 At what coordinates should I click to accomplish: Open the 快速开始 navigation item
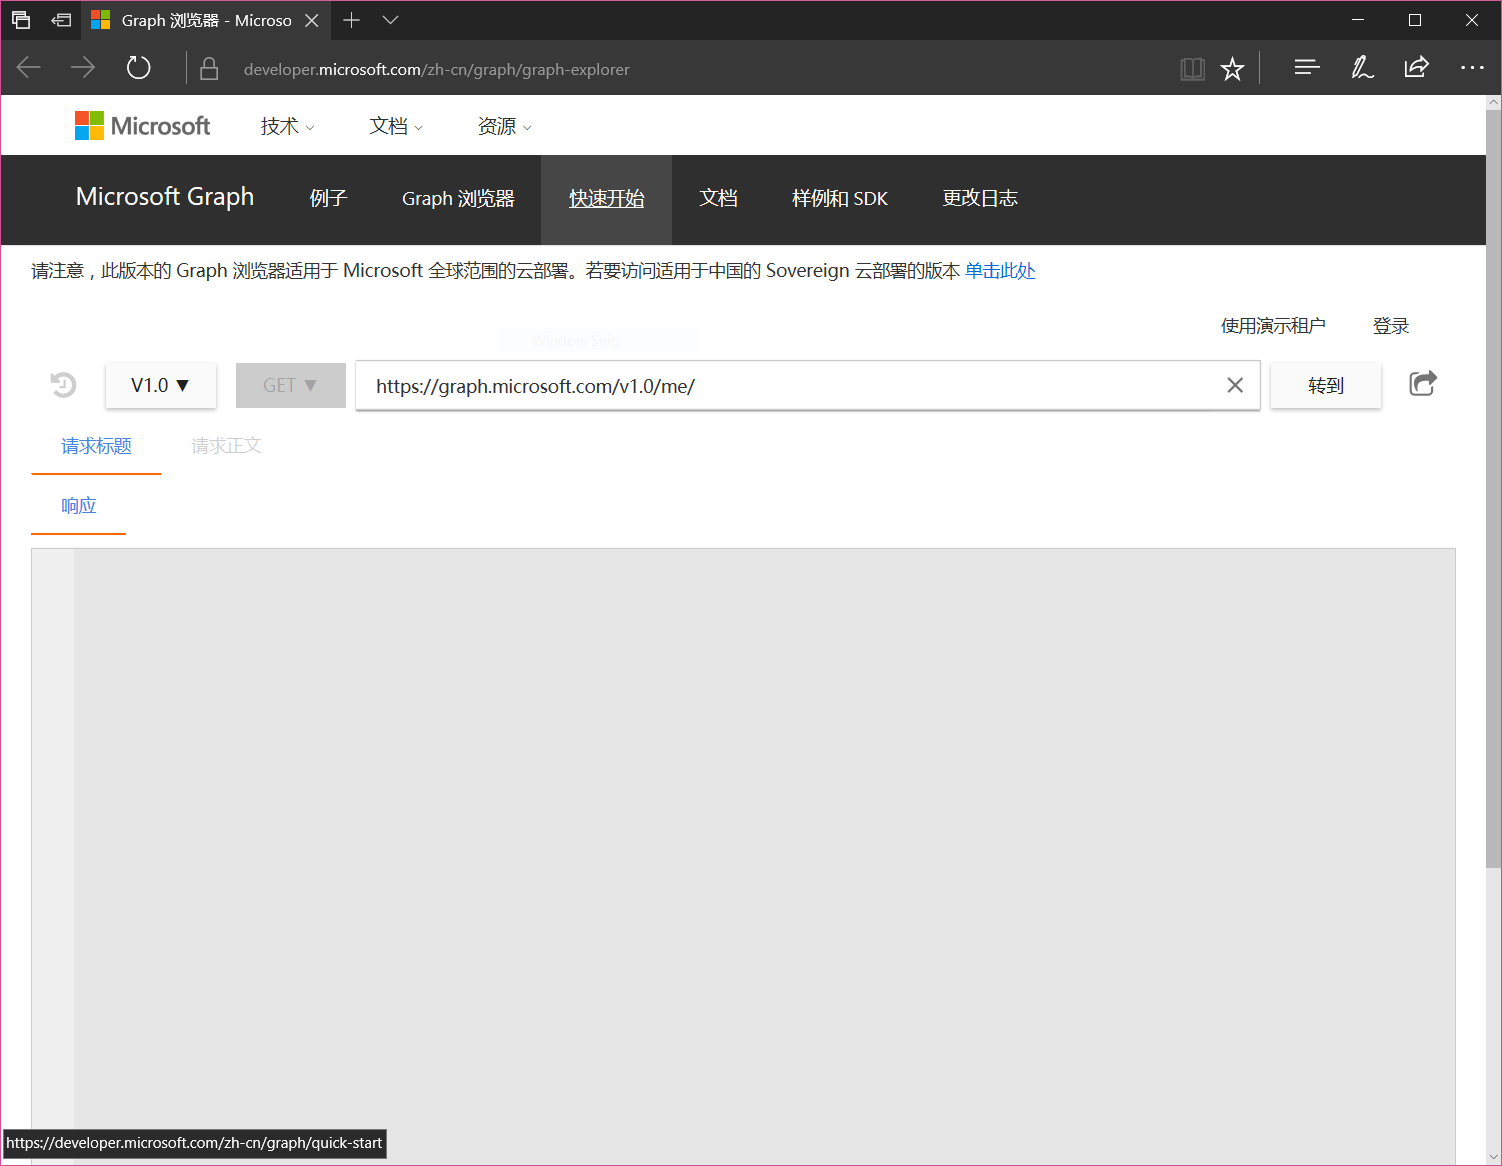click(606, 199)
